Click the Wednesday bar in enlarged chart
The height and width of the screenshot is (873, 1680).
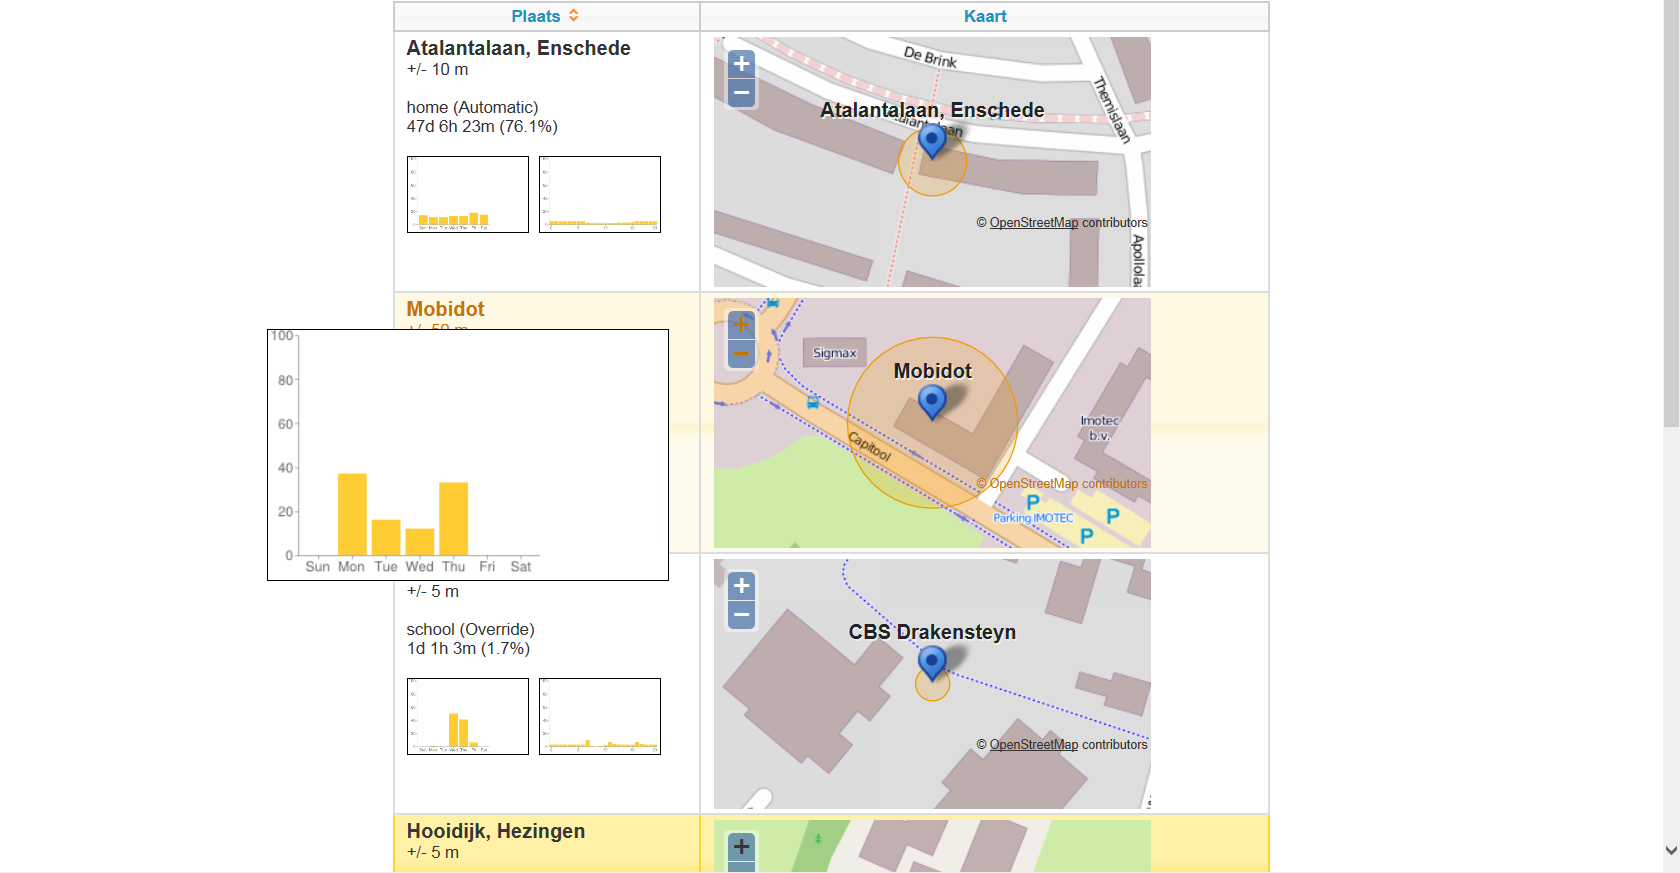point(420,542)
